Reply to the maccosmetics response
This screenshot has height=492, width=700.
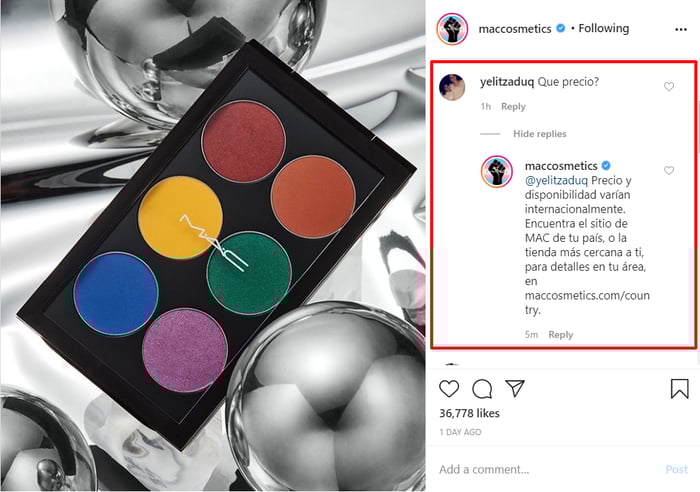pos(560,335)
